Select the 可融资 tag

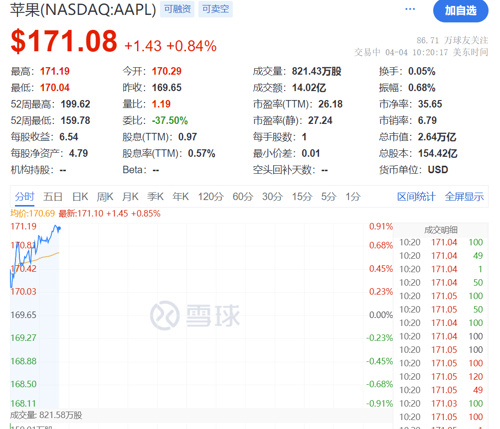pos(177,9)
